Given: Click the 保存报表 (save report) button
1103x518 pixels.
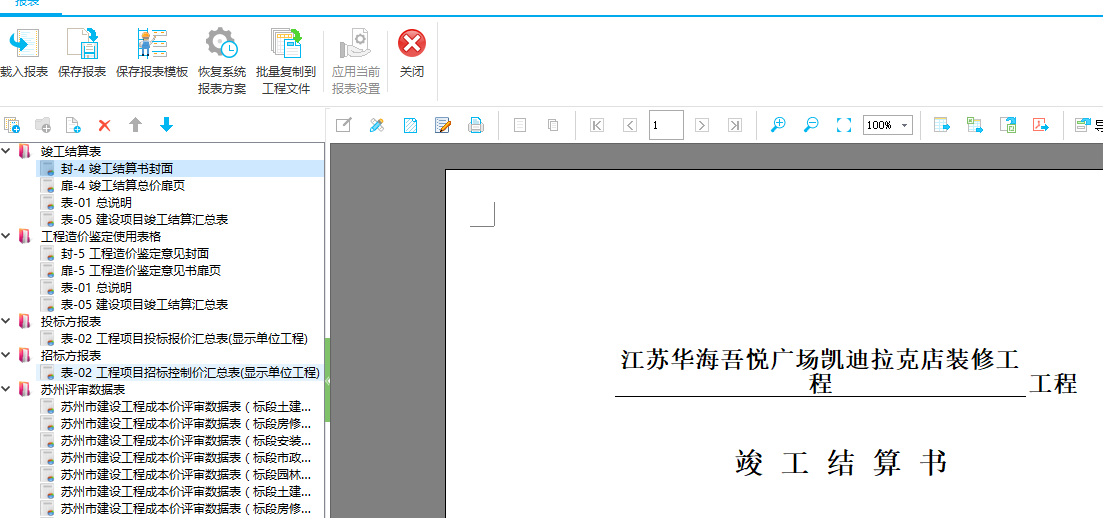Looking at the screenshot, I should 82,53.
